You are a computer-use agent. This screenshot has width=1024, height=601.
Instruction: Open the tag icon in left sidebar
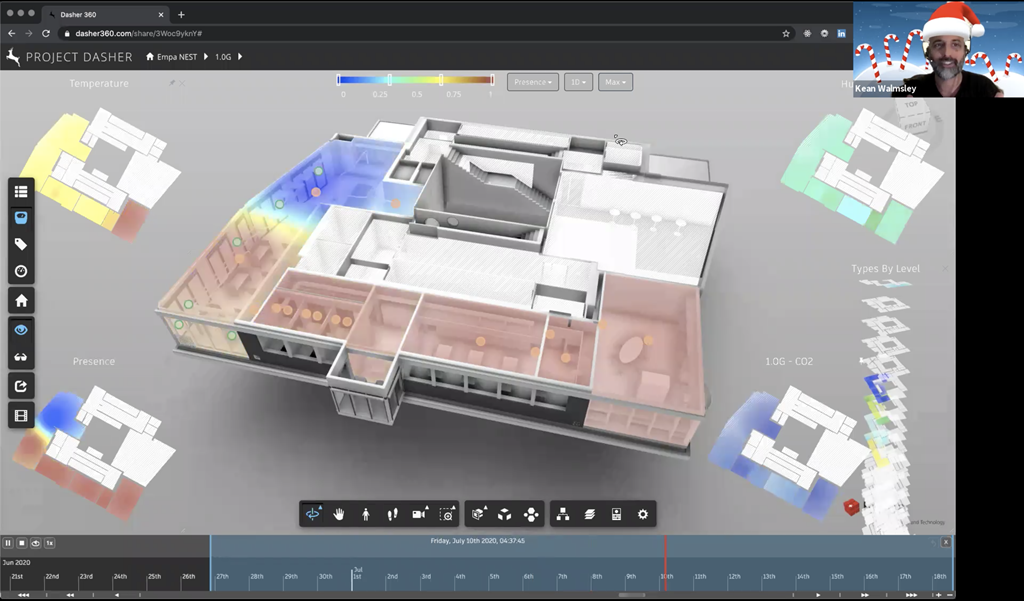click(x=21, y=245)
